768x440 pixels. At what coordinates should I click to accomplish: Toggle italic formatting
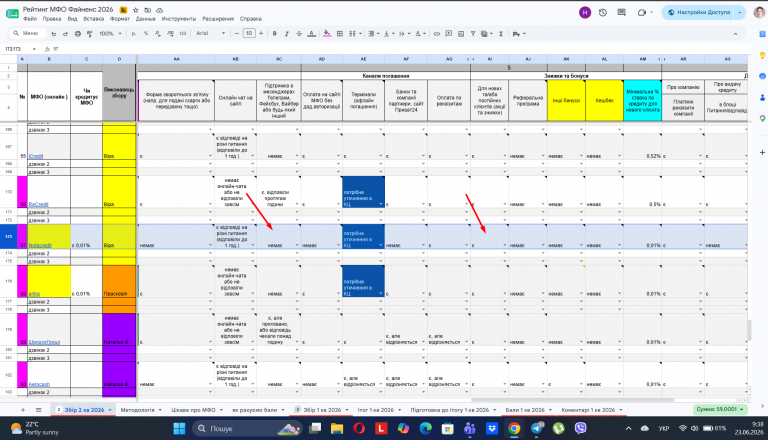[x=287, y=34]
